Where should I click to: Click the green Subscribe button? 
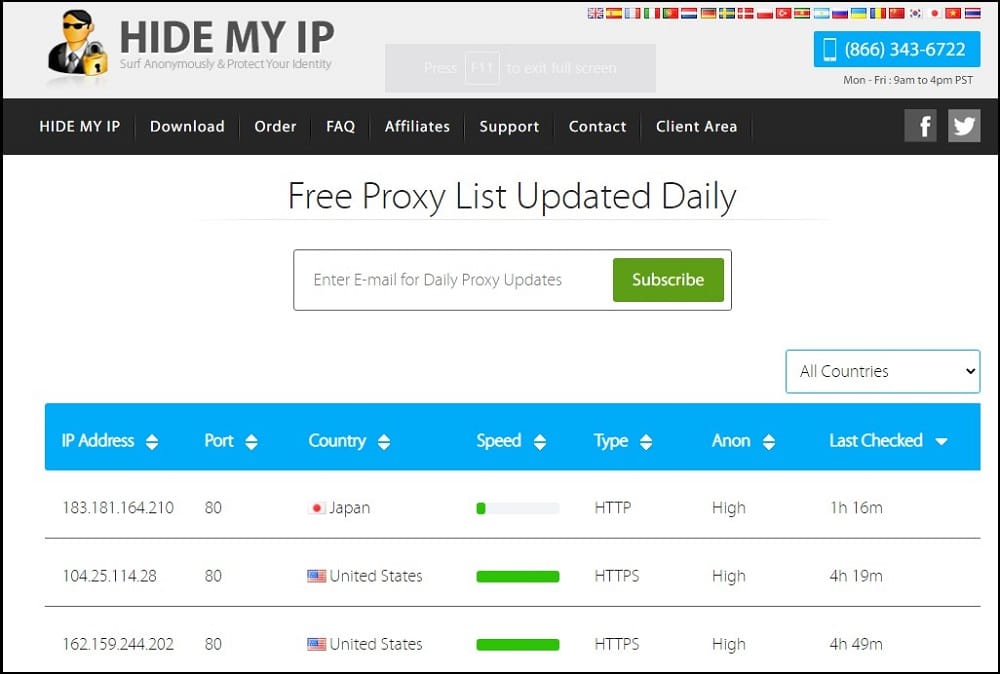pos(668,280)
